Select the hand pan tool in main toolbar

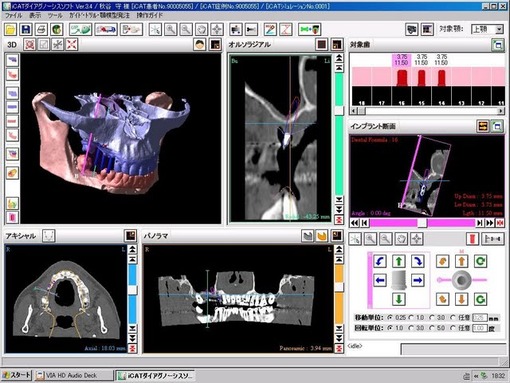click(201, 30)
